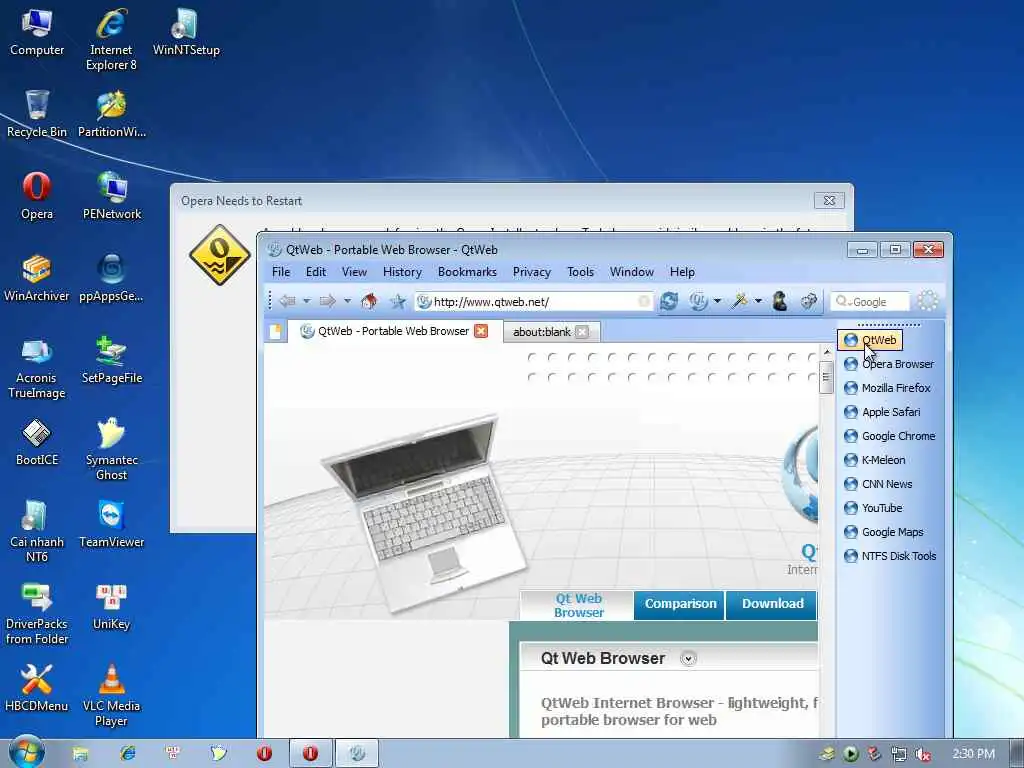Click the muted volume tray icon

pos(923,754)
